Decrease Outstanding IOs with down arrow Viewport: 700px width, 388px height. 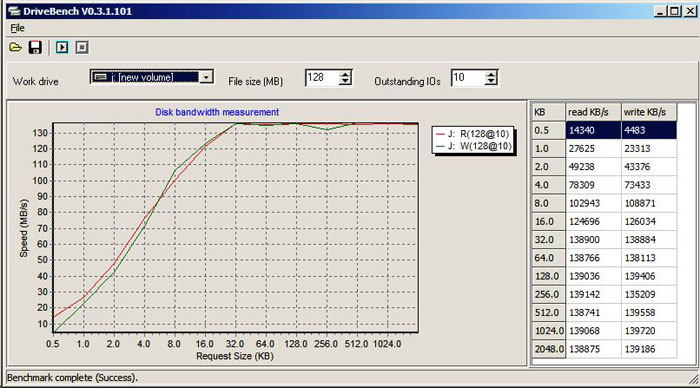[x=491, y=81]
